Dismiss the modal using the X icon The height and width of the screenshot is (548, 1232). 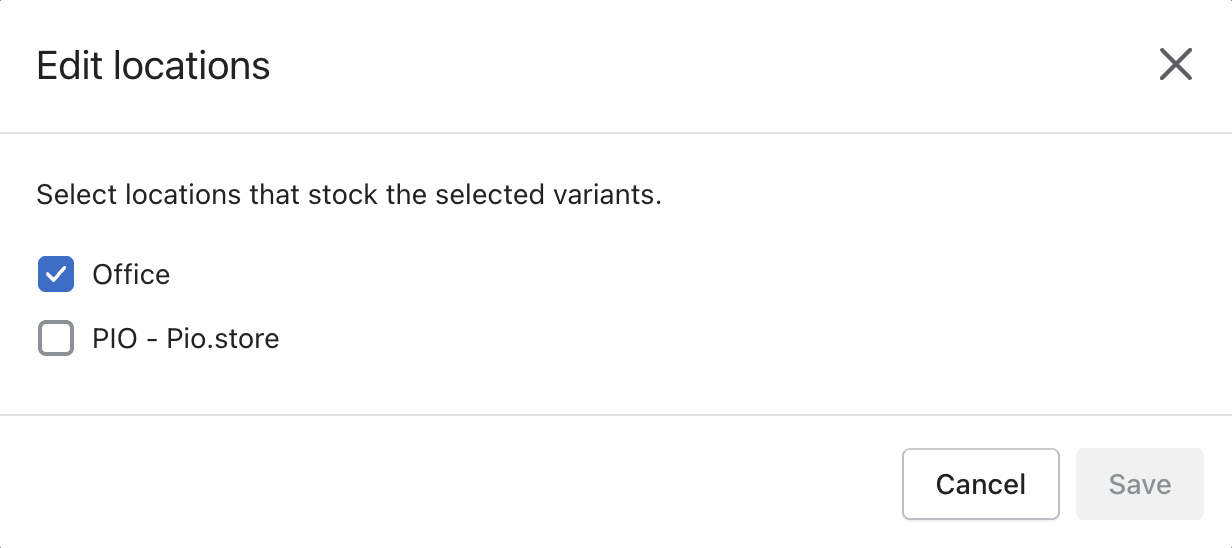[1175, 65]
